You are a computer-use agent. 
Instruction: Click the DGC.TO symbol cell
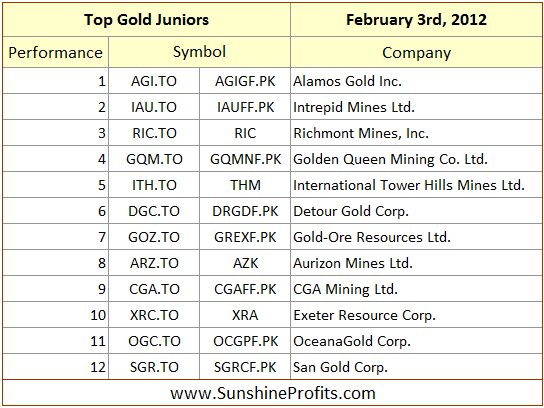point(154,211)
